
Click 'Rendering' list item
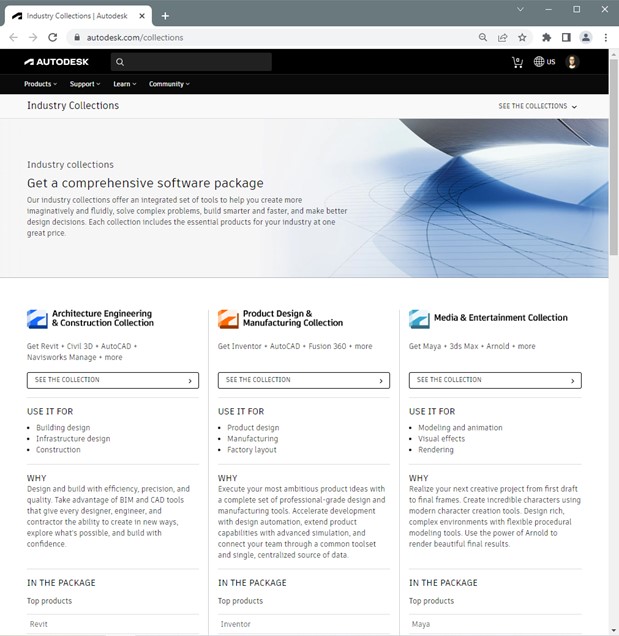tap(436, 450)
